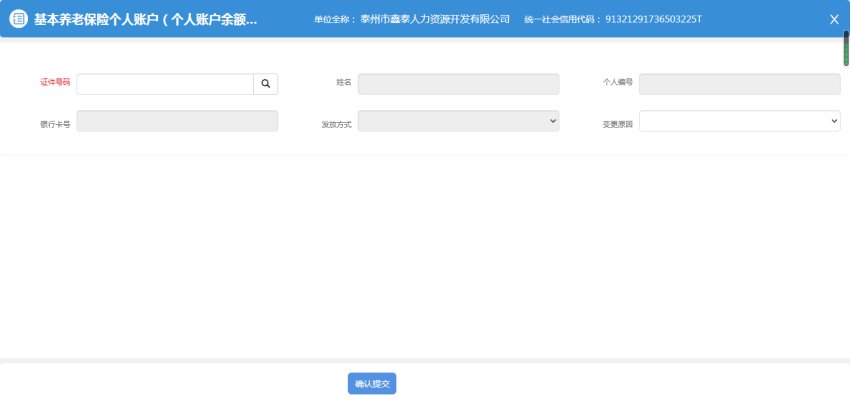Image resolution: width=851 pixels, height=405 pixels.
Task: Click the 基本养老保险个人账户 dialog title
Action: 146,19
